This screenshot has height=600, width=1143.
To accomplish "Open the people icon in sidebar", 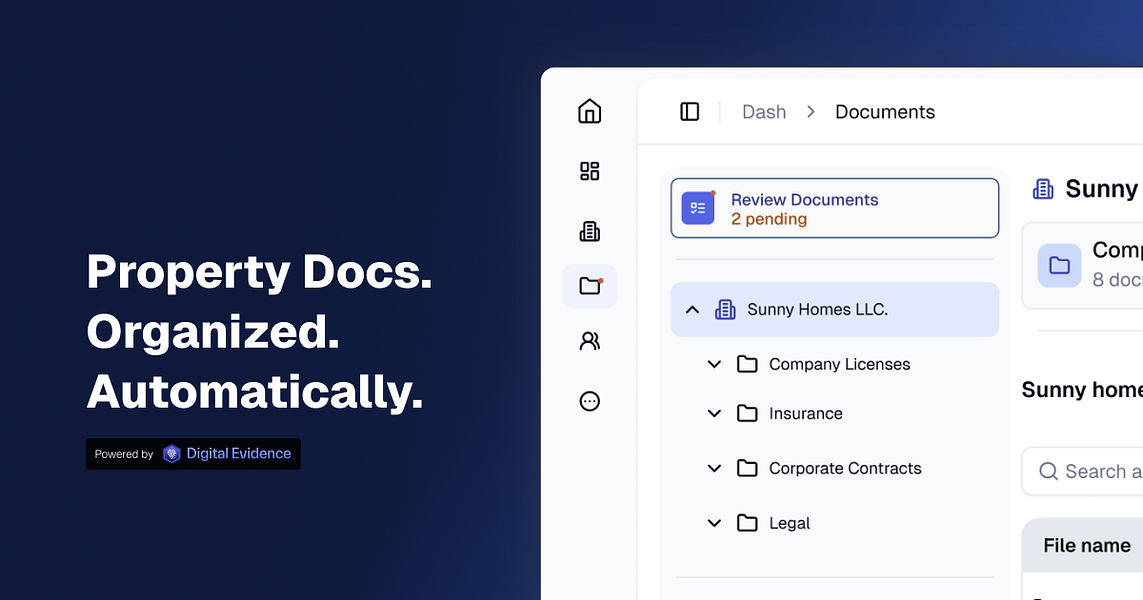I will click(x=590, y=341).
